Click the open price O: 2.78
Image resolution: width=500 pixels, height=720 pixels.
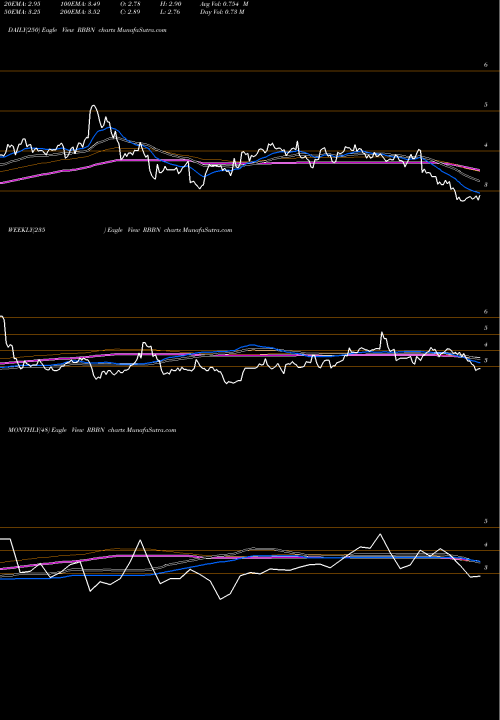pyautogui.click(x=130, y=4)
